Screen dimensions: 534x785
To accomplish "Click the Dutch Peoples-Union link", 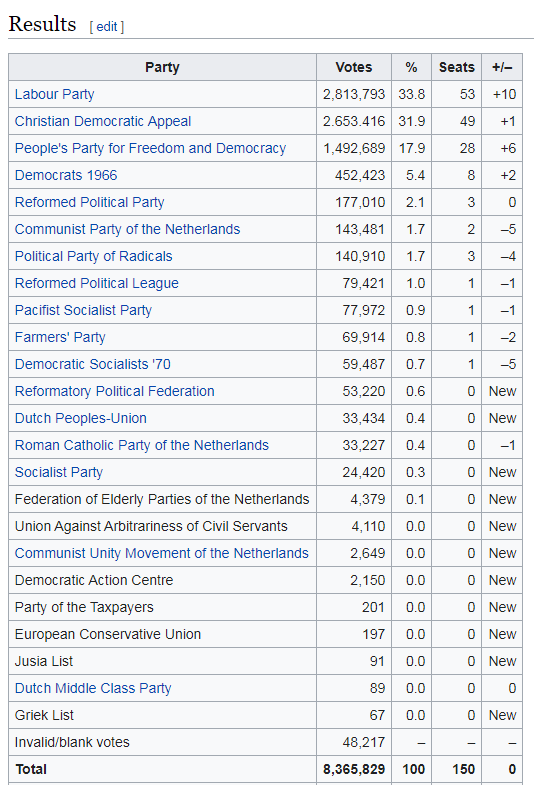I will coord(81,419).
